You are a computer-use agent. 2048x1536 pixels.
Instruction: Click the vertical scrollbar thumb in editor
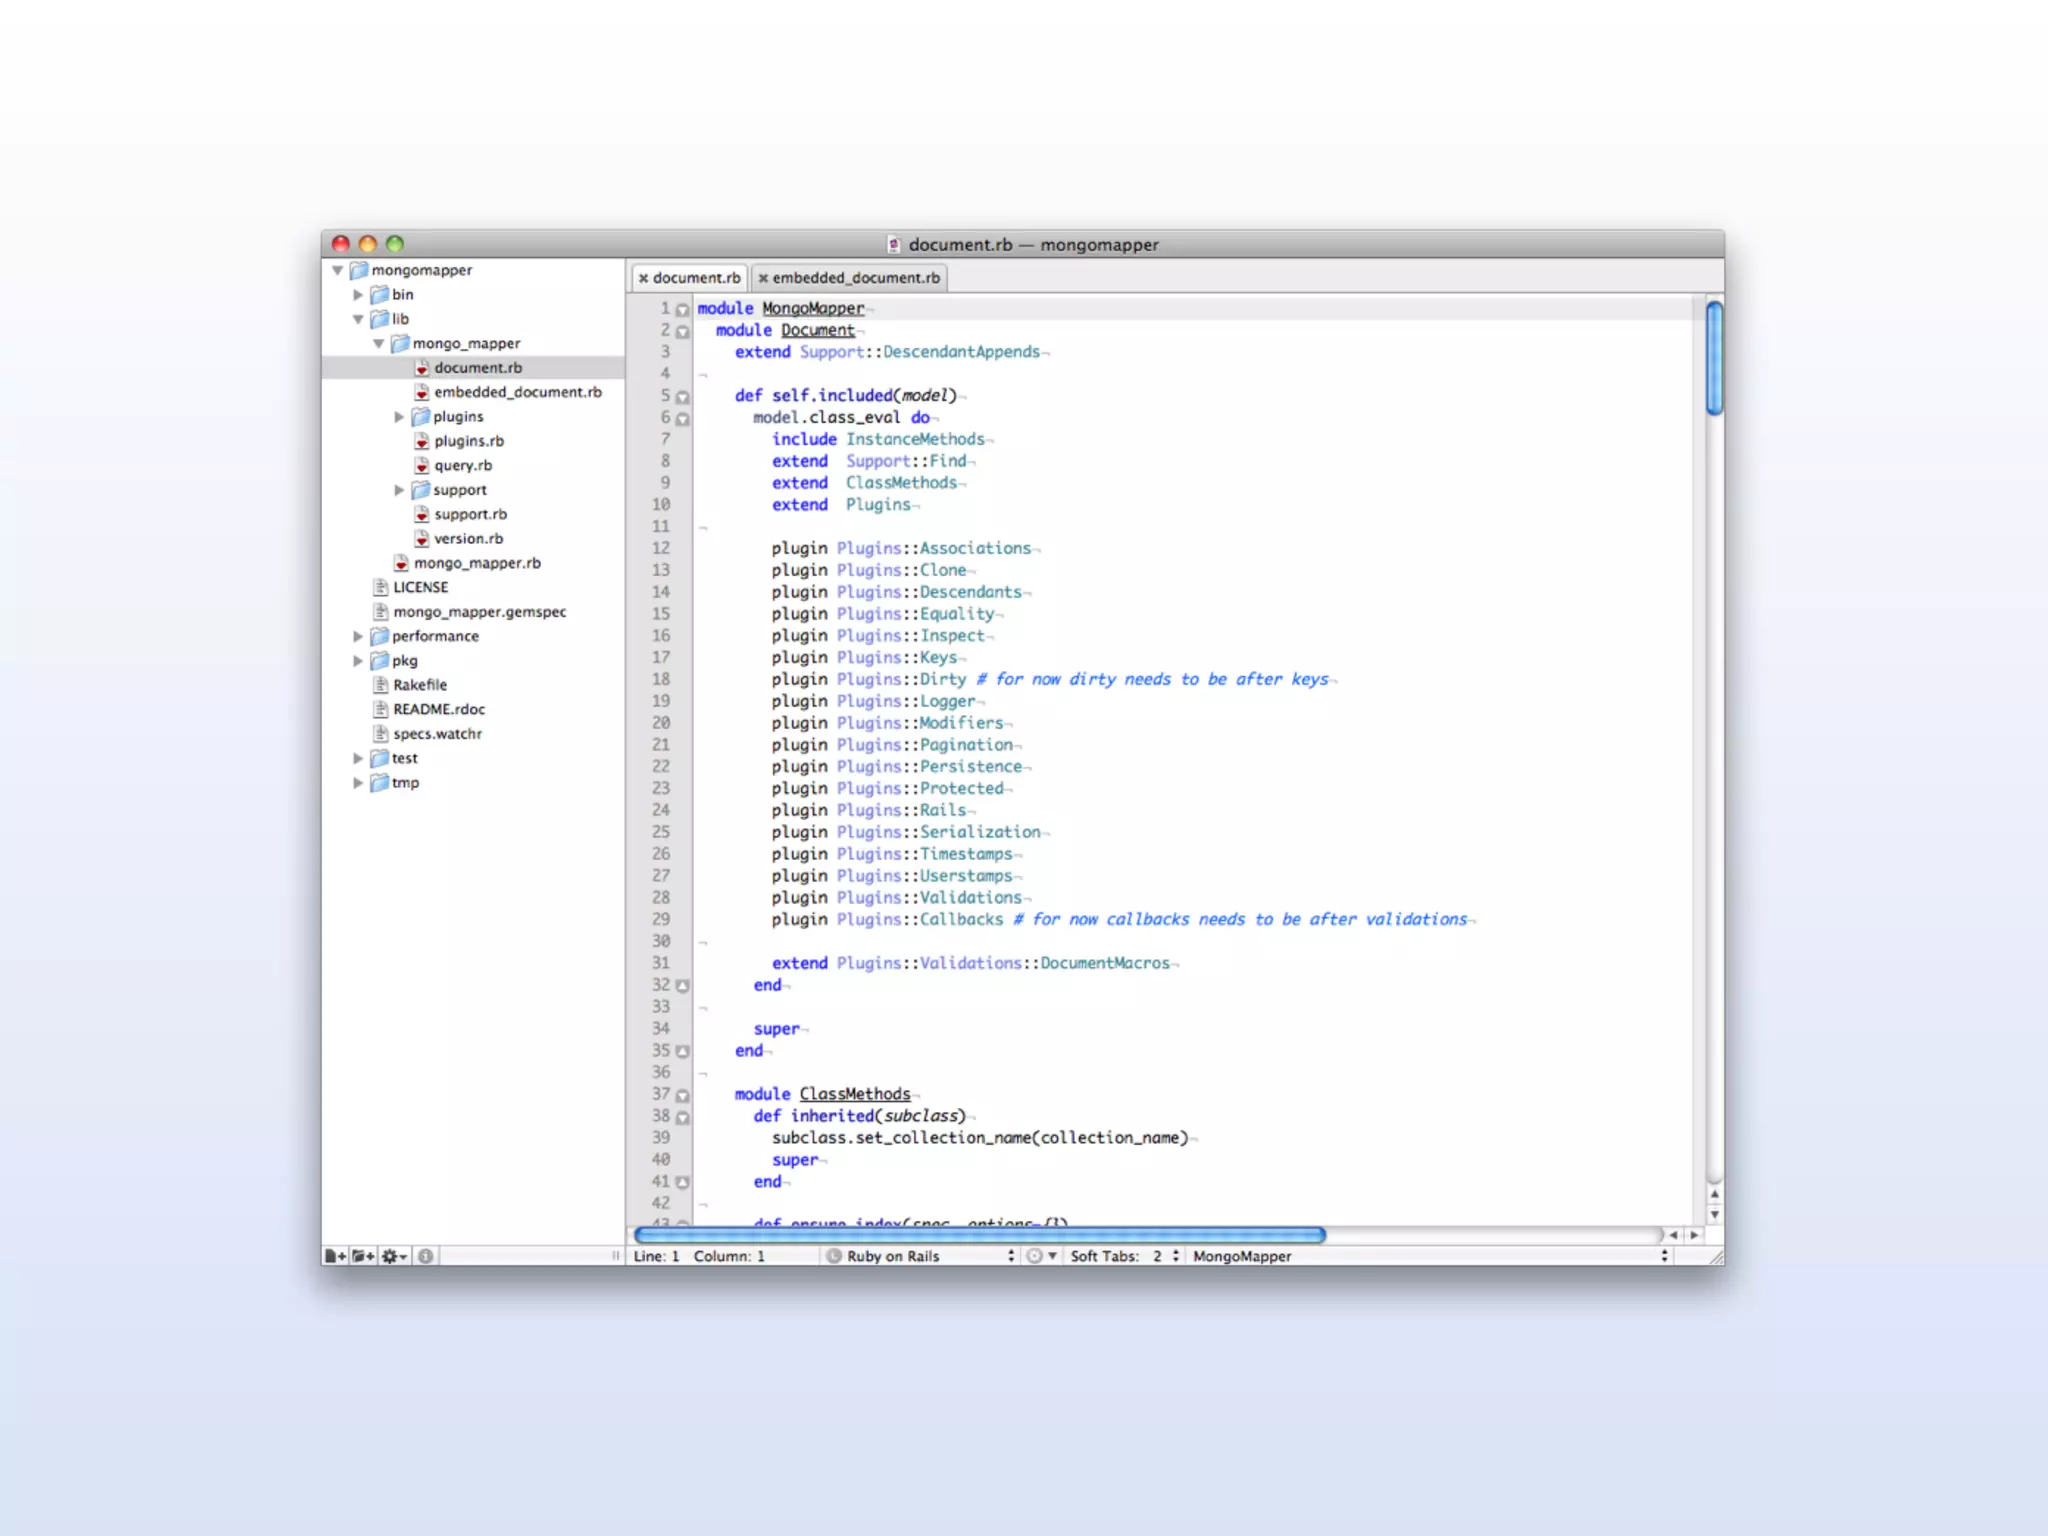pyautogui.click(x=1714, y=357)
